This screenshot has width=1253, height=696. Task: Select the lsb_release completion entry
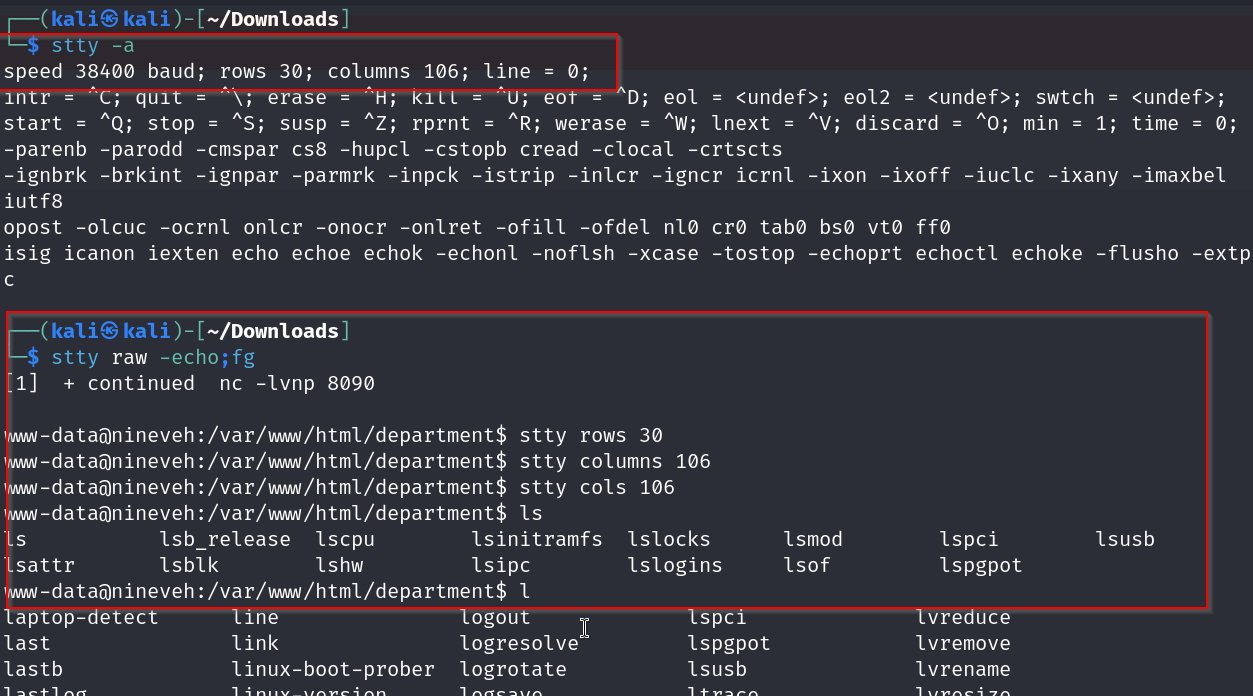click(x=225, y=539)
